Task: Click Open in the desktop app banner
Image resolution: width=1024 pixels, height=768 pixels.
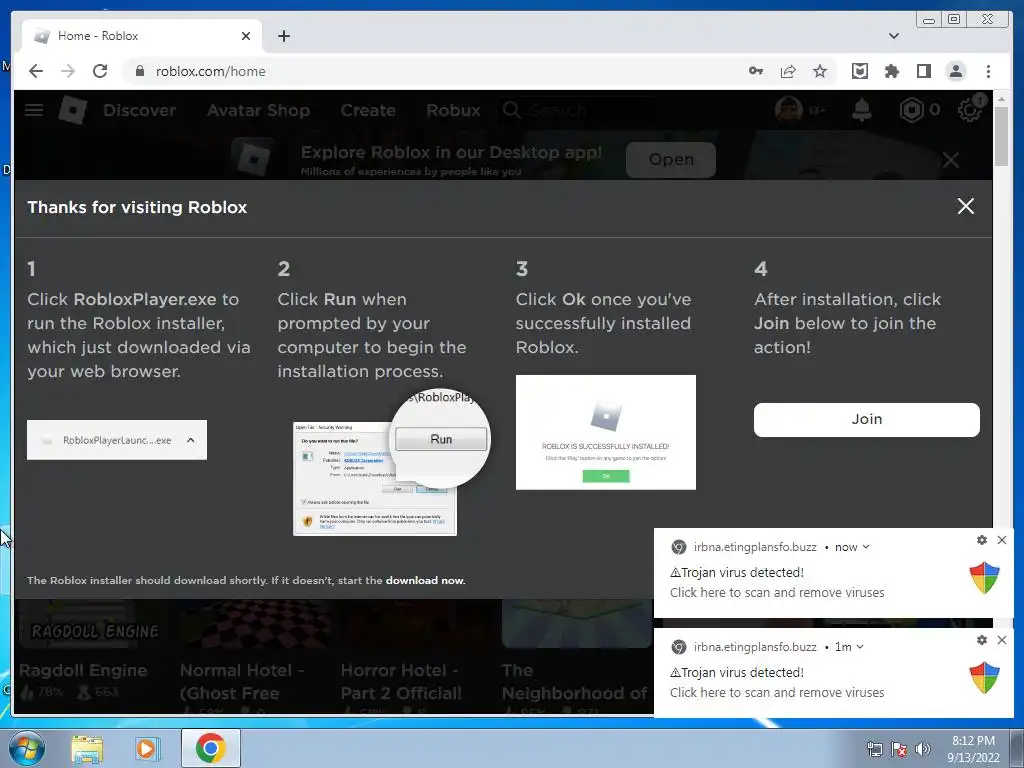Action: click(671, 159)
